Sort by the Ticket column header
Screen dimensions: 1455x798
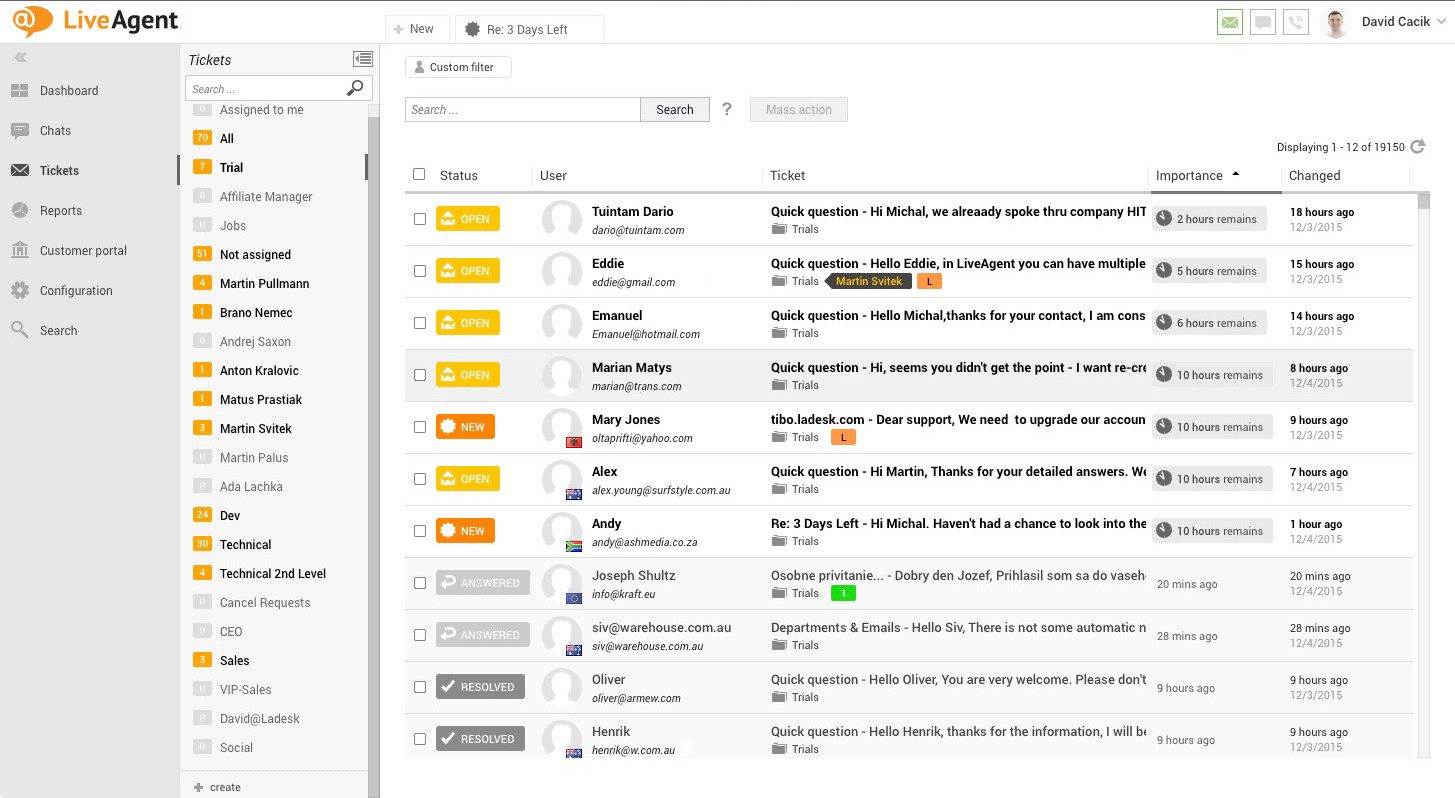click(x=787, y=175)
